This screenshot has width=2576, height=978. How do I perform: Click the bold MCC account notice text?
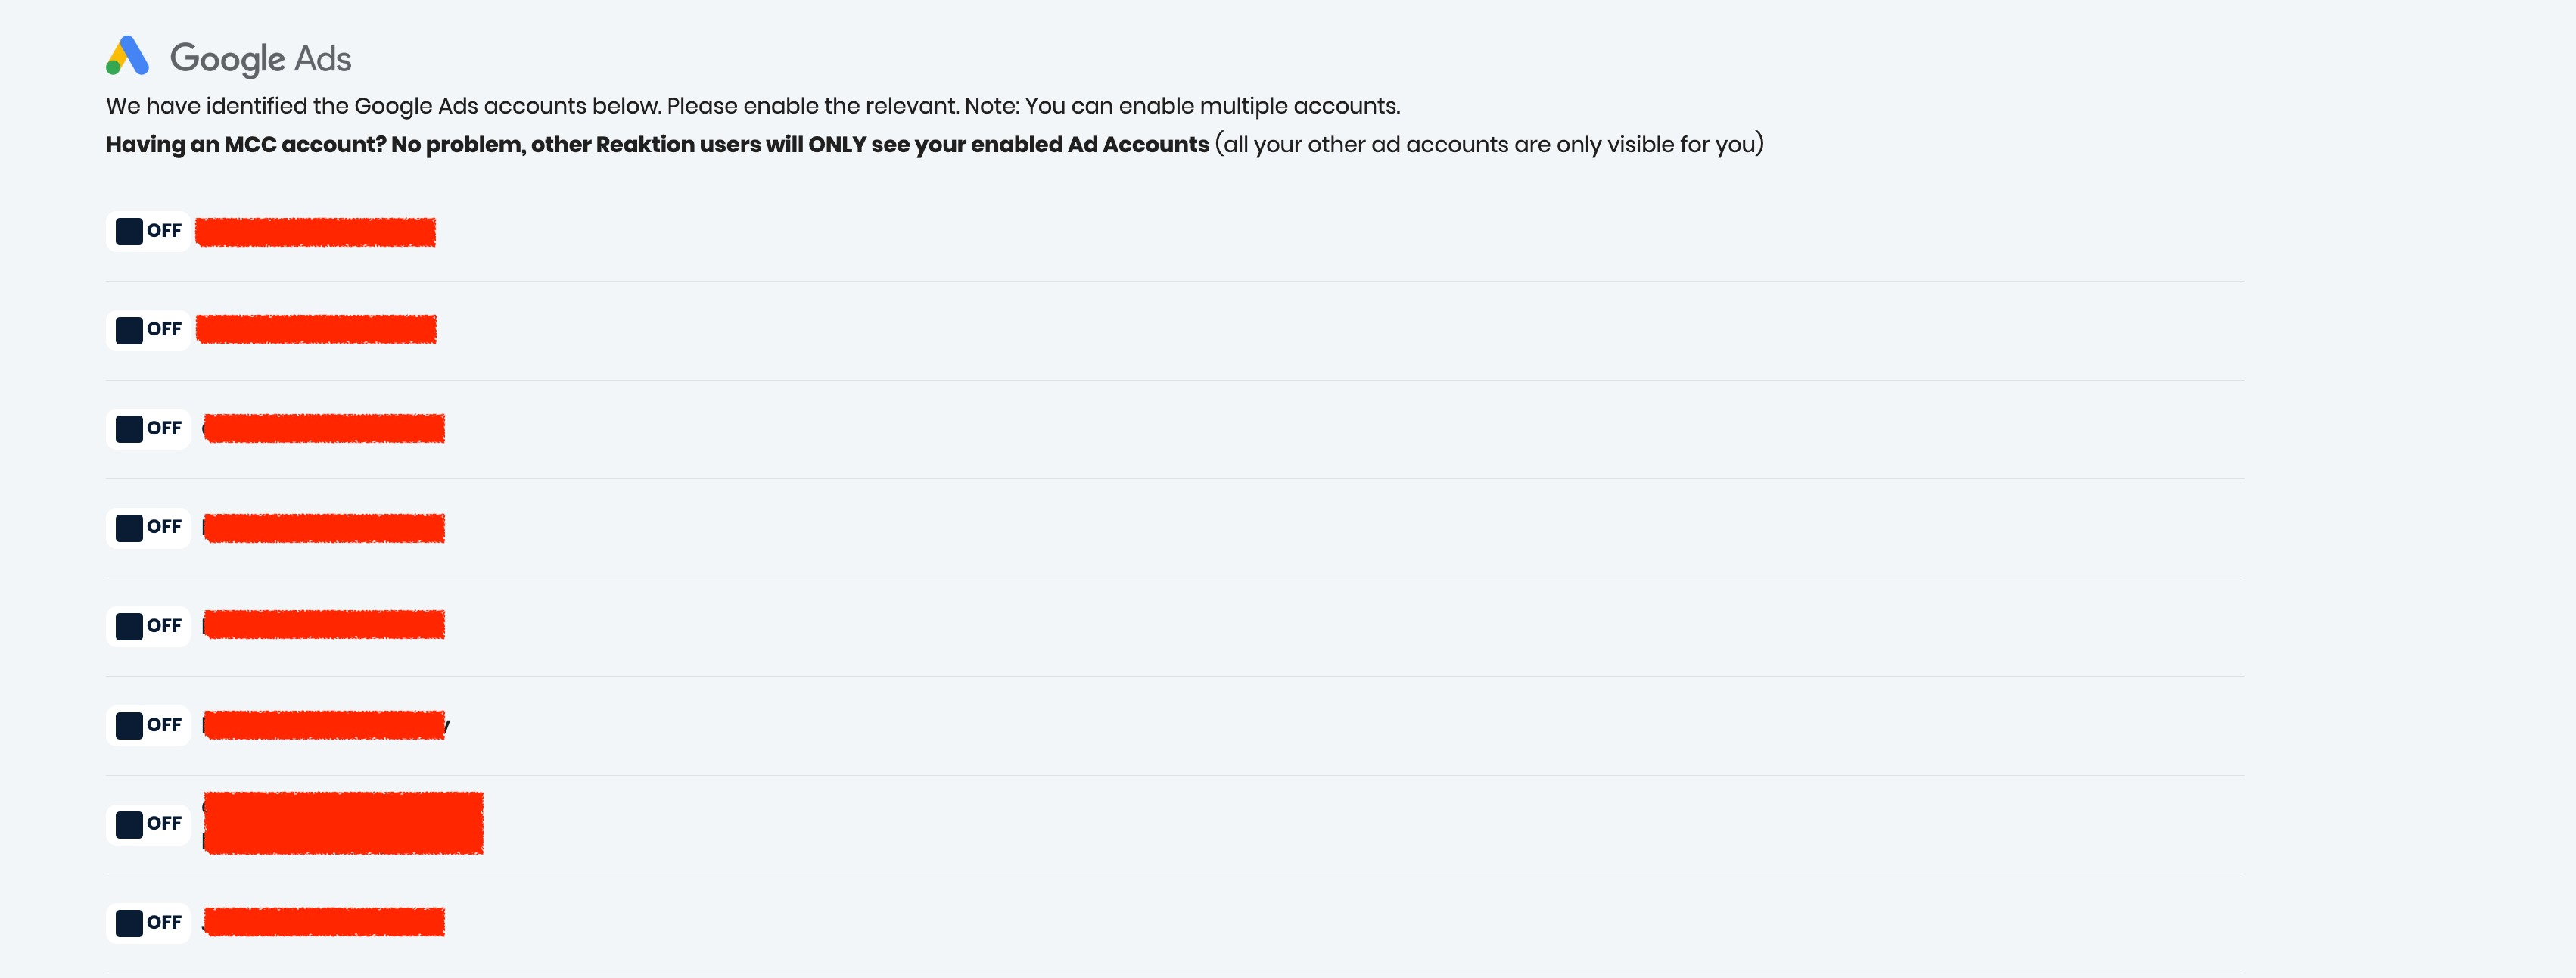coord(657,145)
